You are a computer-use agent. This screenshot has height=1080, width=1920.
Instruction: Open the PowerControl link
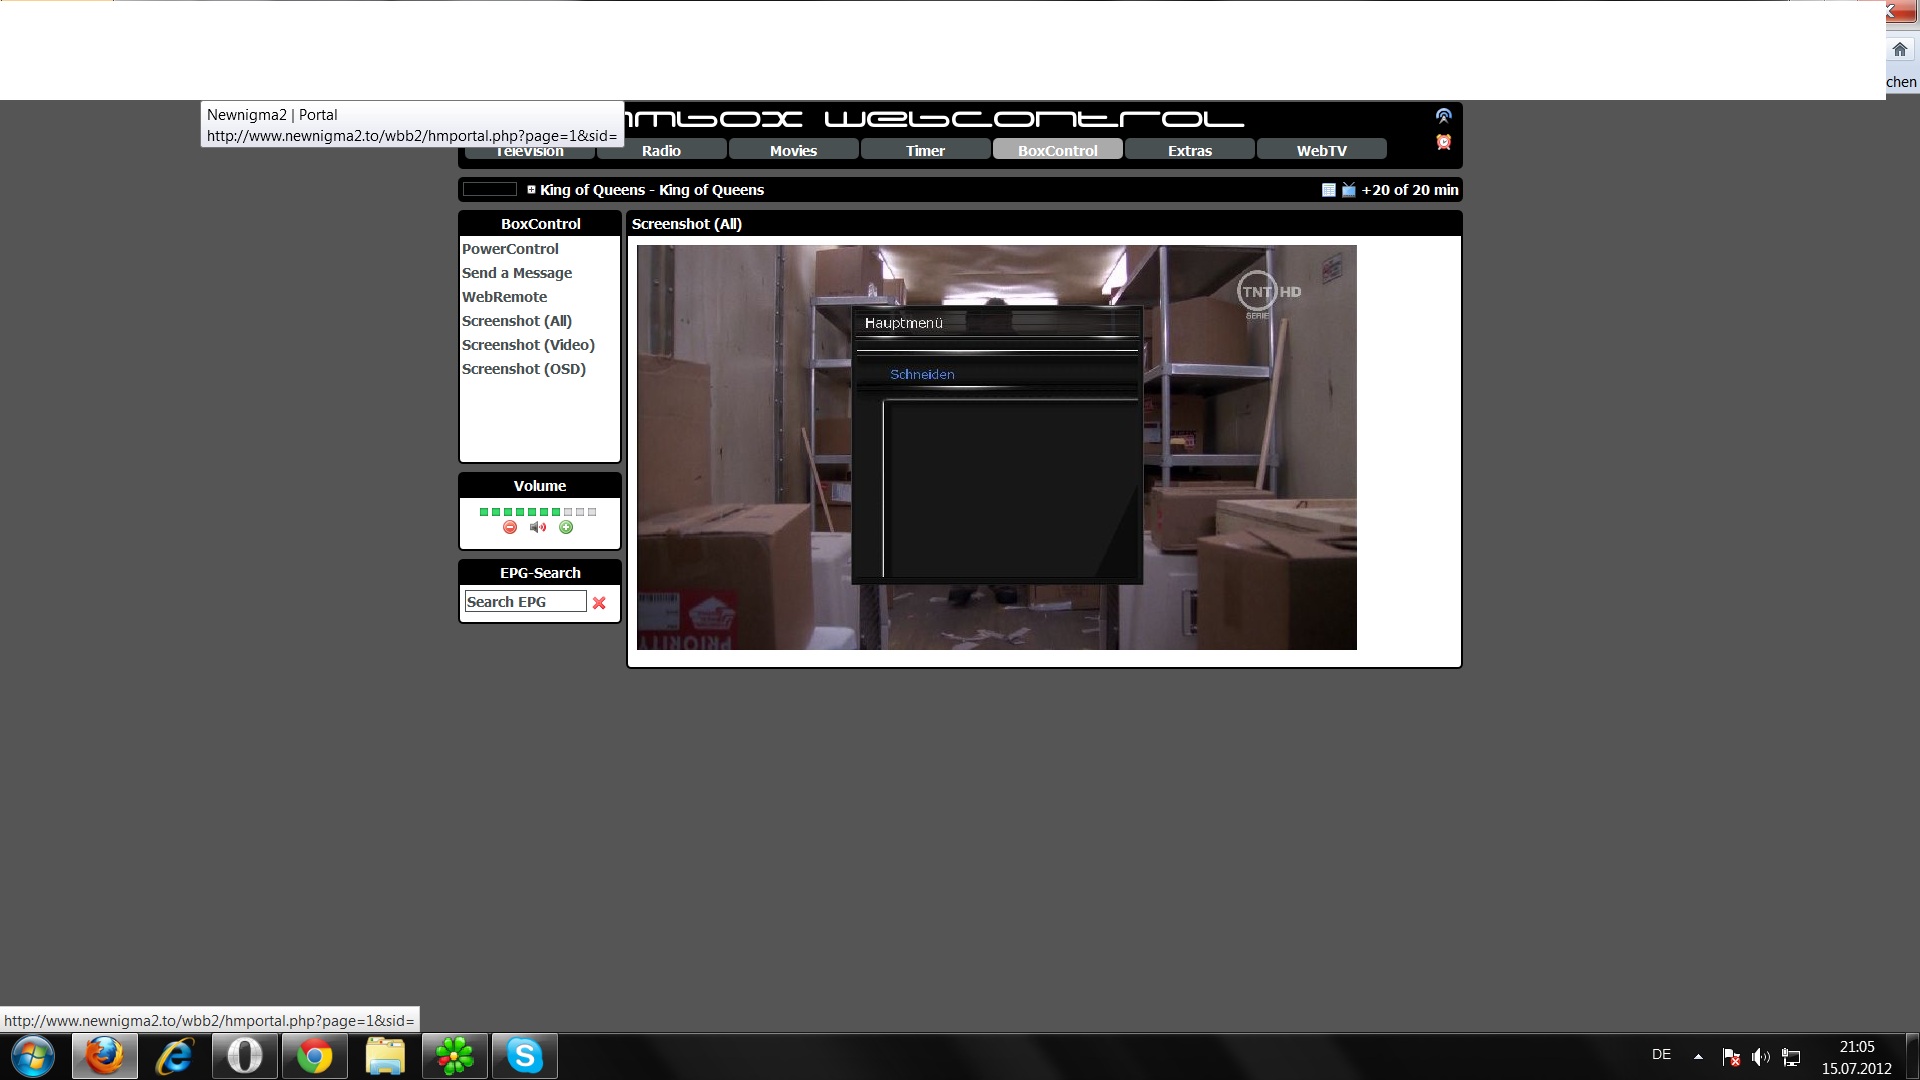(x=510, y=249)
